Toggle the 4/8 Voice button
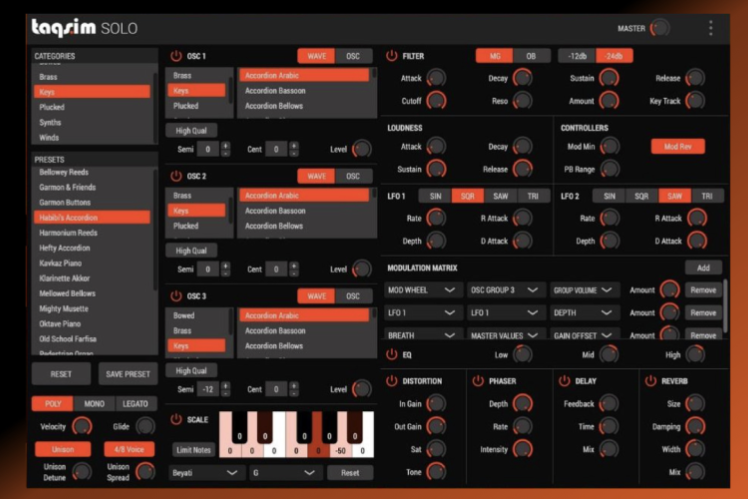The image size is (748, 499). [129, 449]
